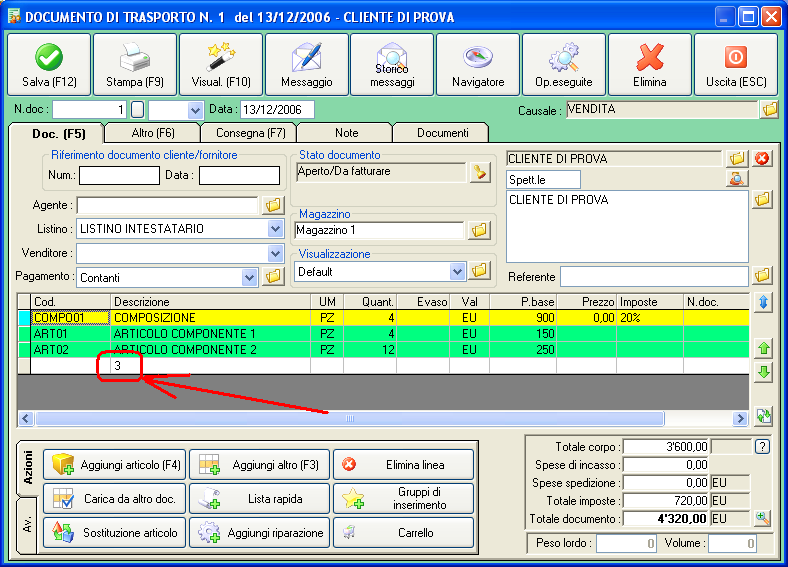This screenshot has width=788, height=567.
Task: Open Visual. (F10) preview
Action: point(221,64)
